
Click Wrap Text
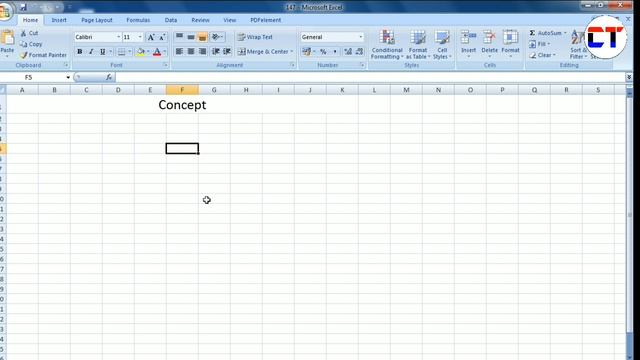[x=255, y=37]
